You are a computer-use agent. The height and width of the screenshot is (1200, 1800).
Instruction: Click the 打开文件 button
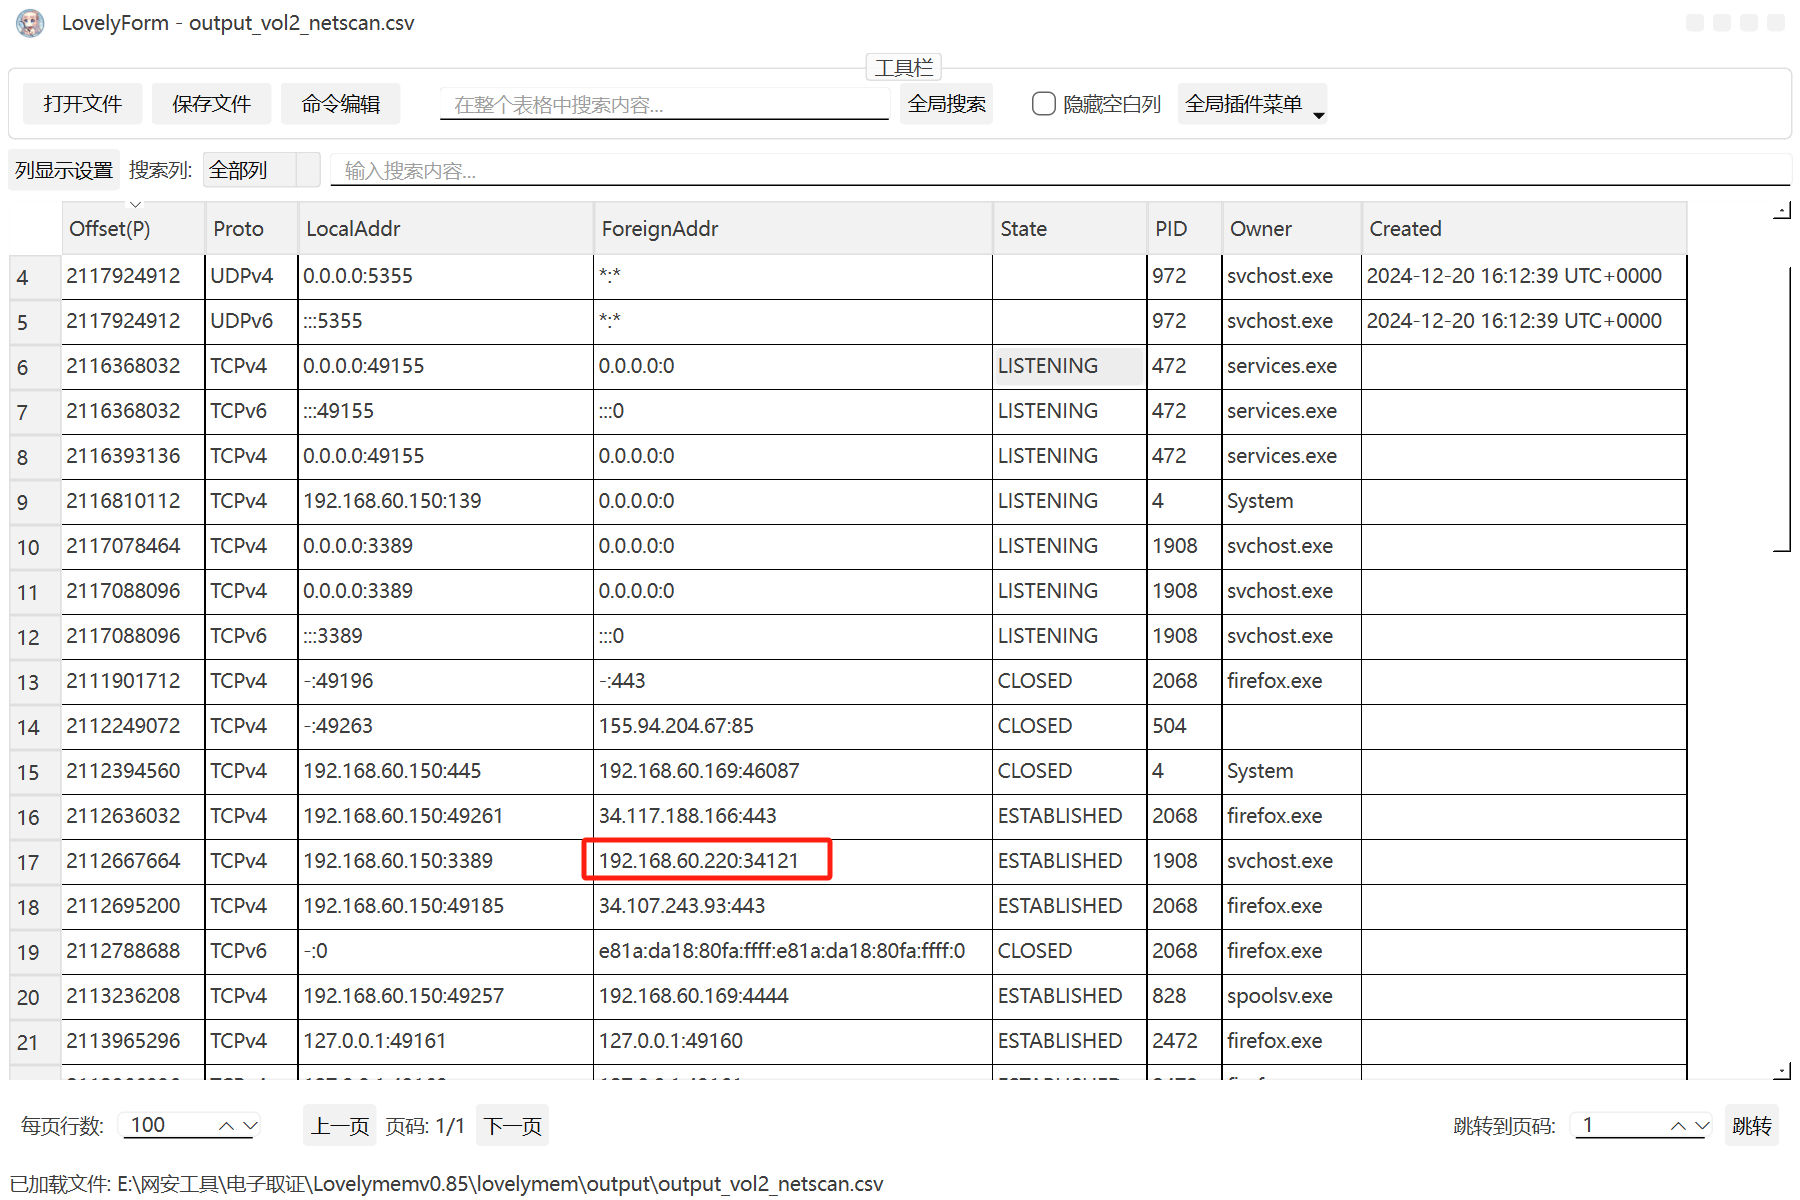(x=81, y=103)
